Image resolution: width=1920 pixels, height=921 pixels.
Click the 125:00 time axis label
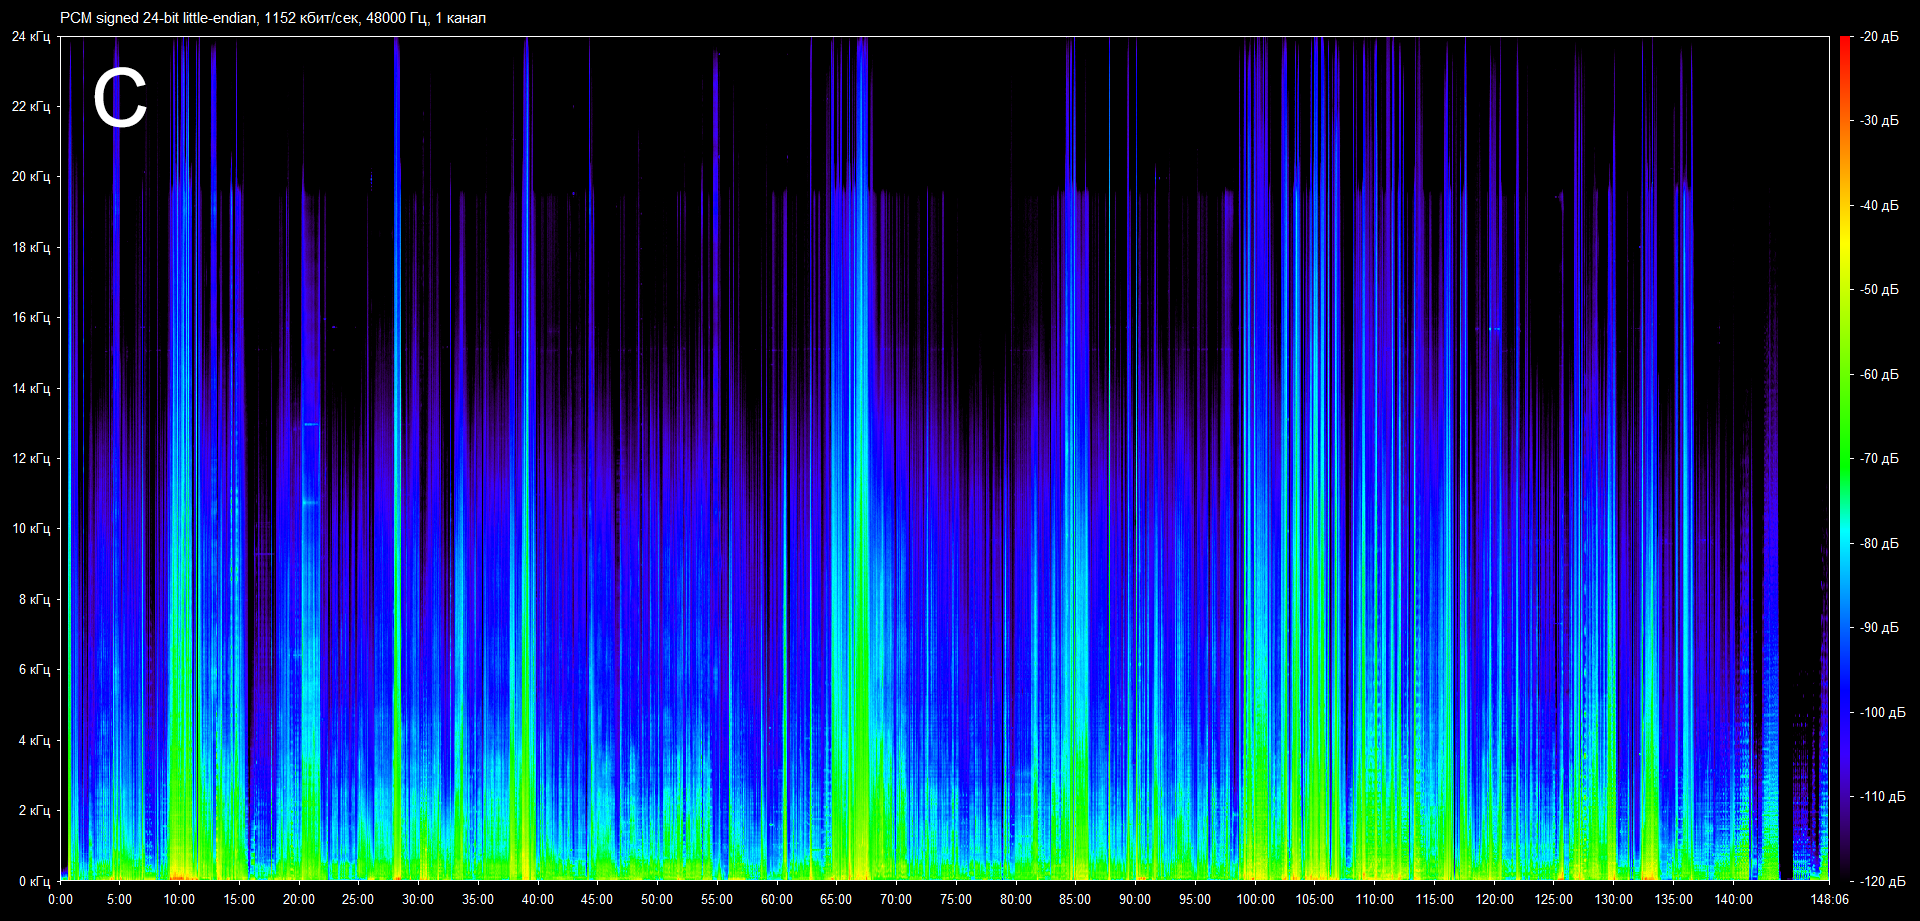point(1553,899)
